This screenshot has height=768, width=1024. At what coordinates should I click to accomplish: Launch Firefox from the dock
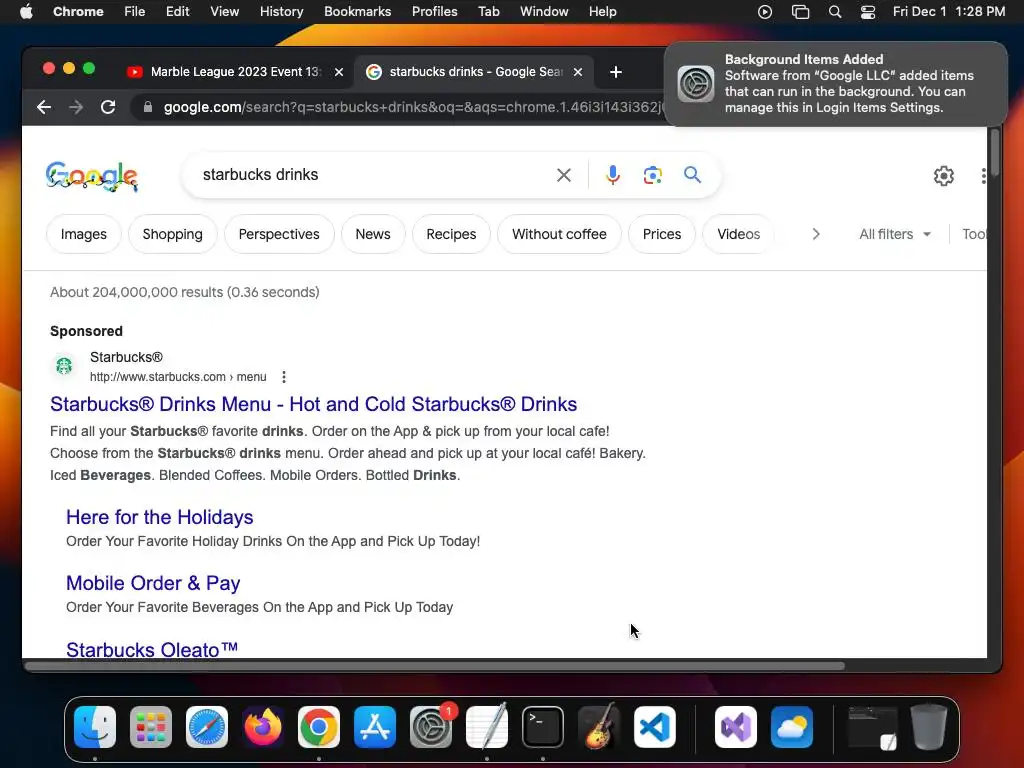click(263, 727)
